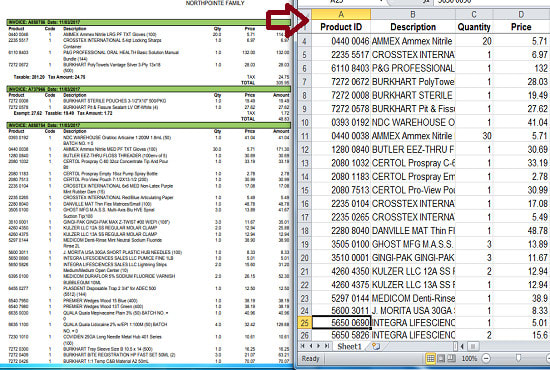Select the P&G PROFESSIONAL description cell
This screenshot has width=550, height=370.
pos(413,68)
